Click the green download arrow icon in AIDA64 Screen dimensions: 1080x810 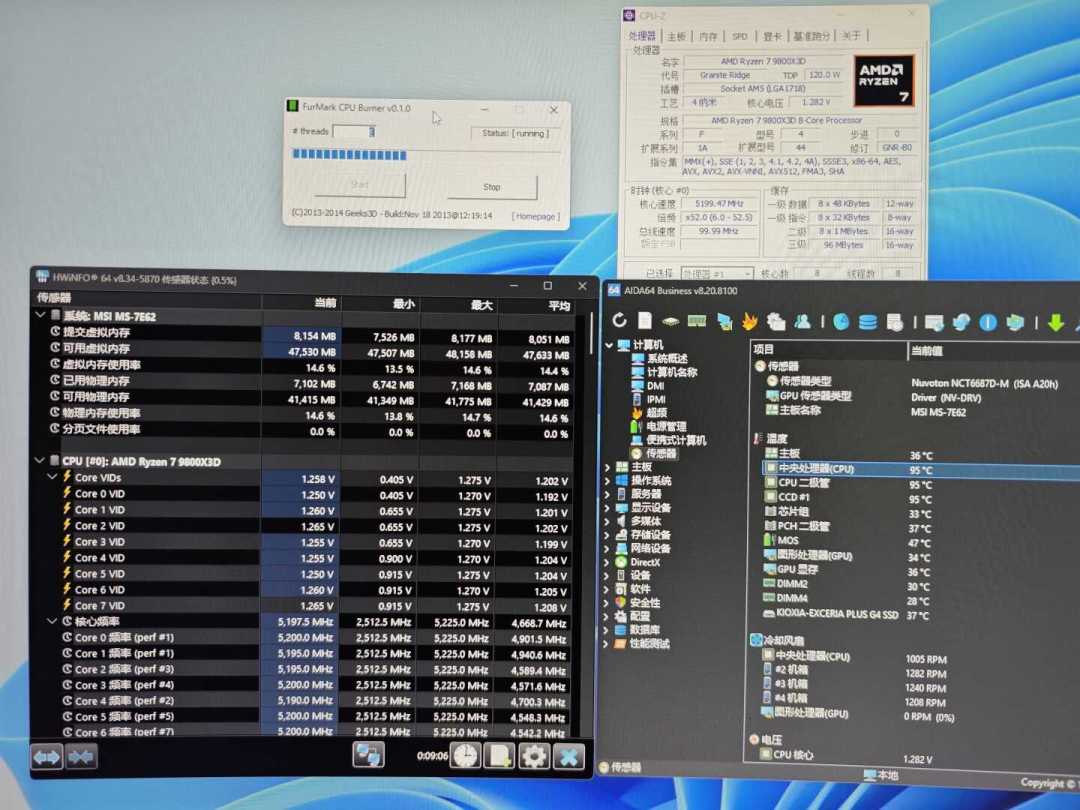[1055, 322]
